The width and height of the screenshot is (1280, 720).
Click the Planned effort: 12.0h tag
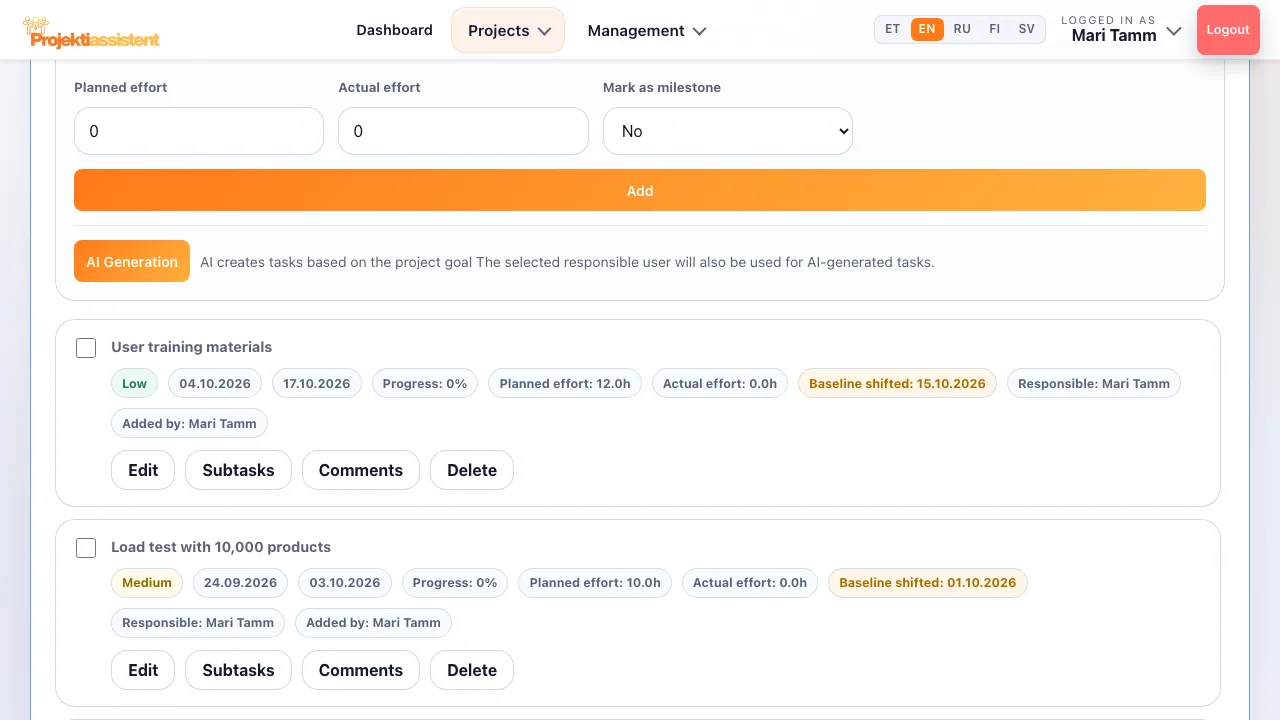(x=565, y=383)
